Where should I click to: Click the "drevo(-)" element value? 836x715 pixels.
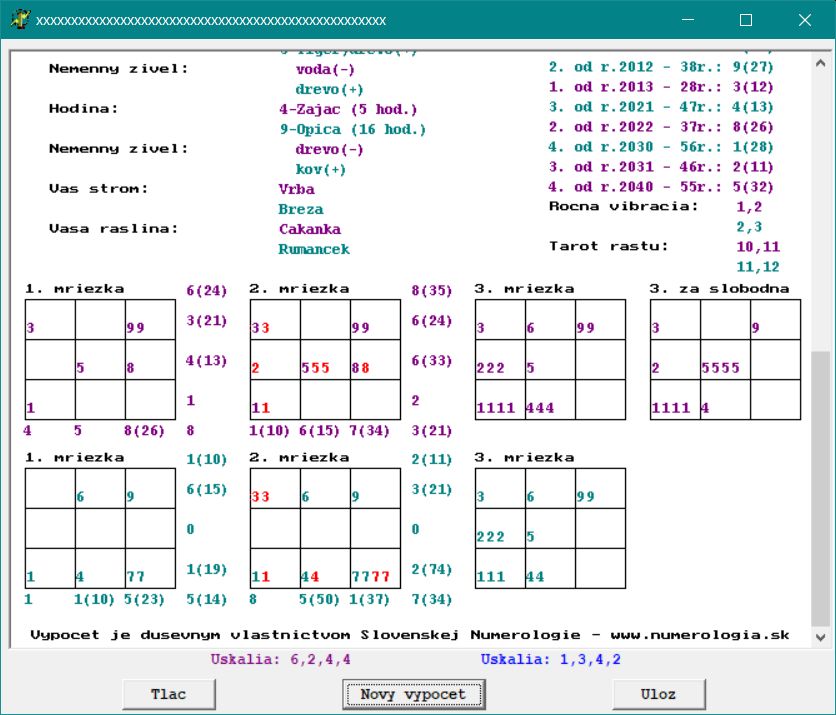[329, 149]
